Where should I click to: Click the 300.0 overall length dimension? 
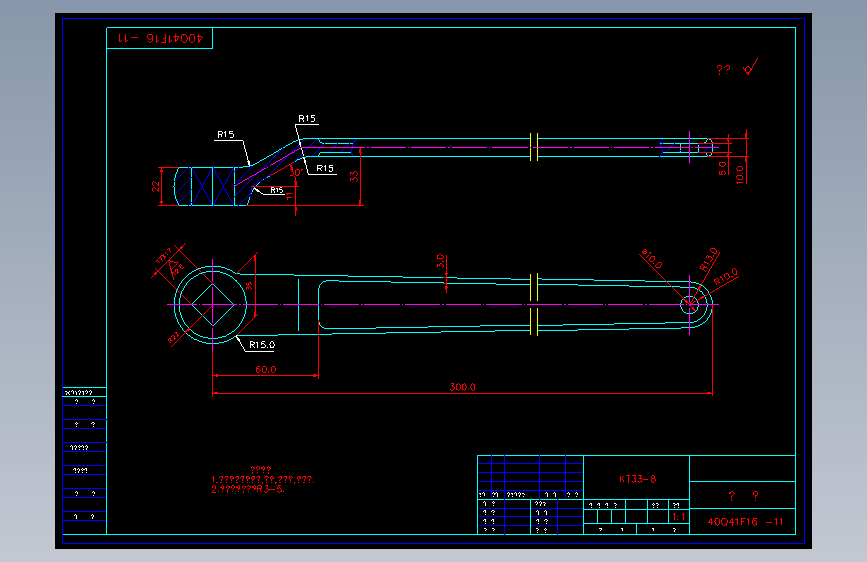coord(462,387)
